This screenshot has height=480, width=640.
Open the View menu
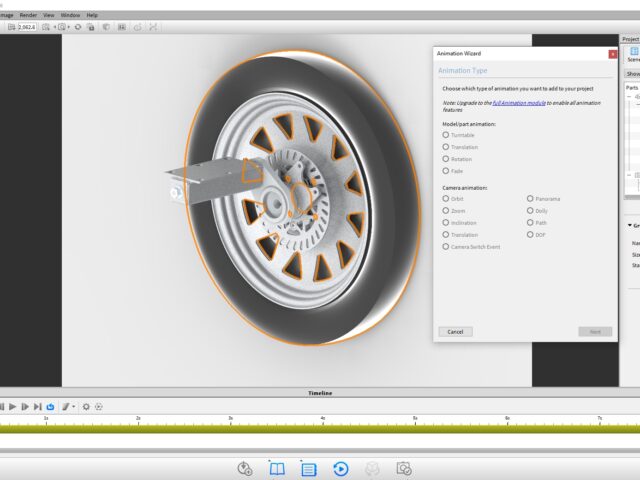coord(49,15)
